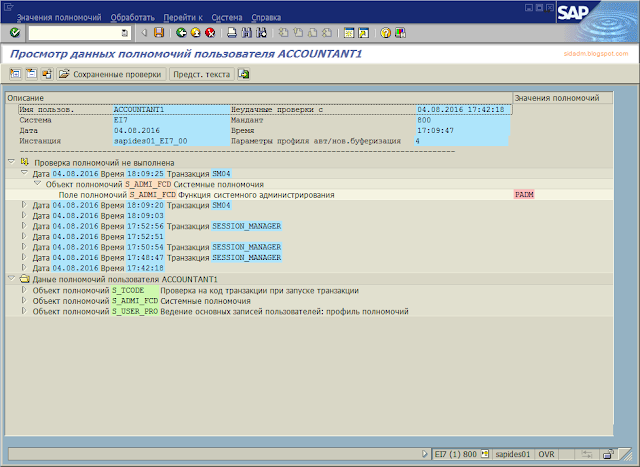Collapse the 18:09:25 SM04 date node
Viewport: 640px width, 467px height.
pyautogui.click(x=24, y=173)
